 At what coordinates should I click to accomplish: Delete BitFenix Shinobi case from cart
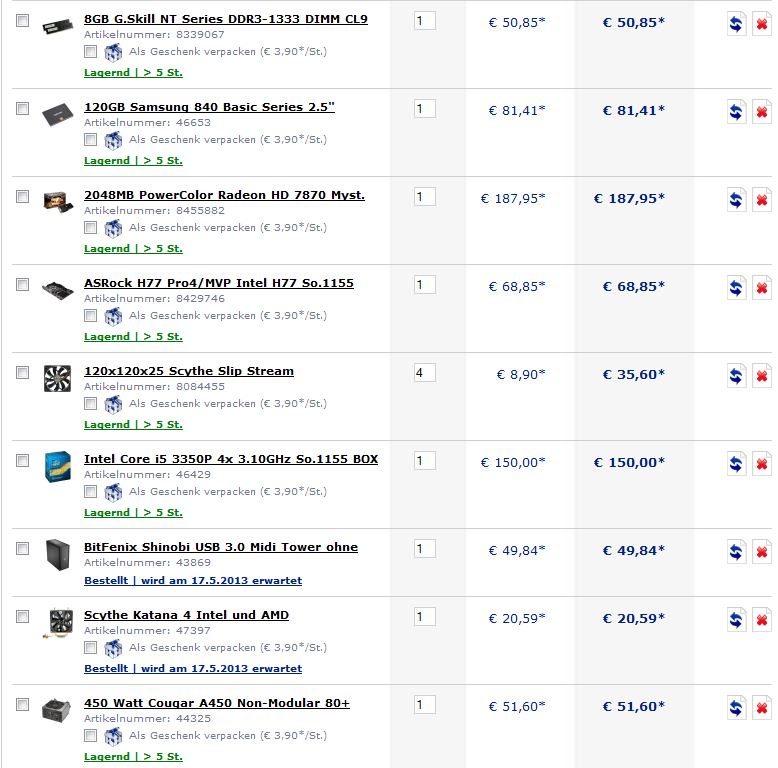762,551
